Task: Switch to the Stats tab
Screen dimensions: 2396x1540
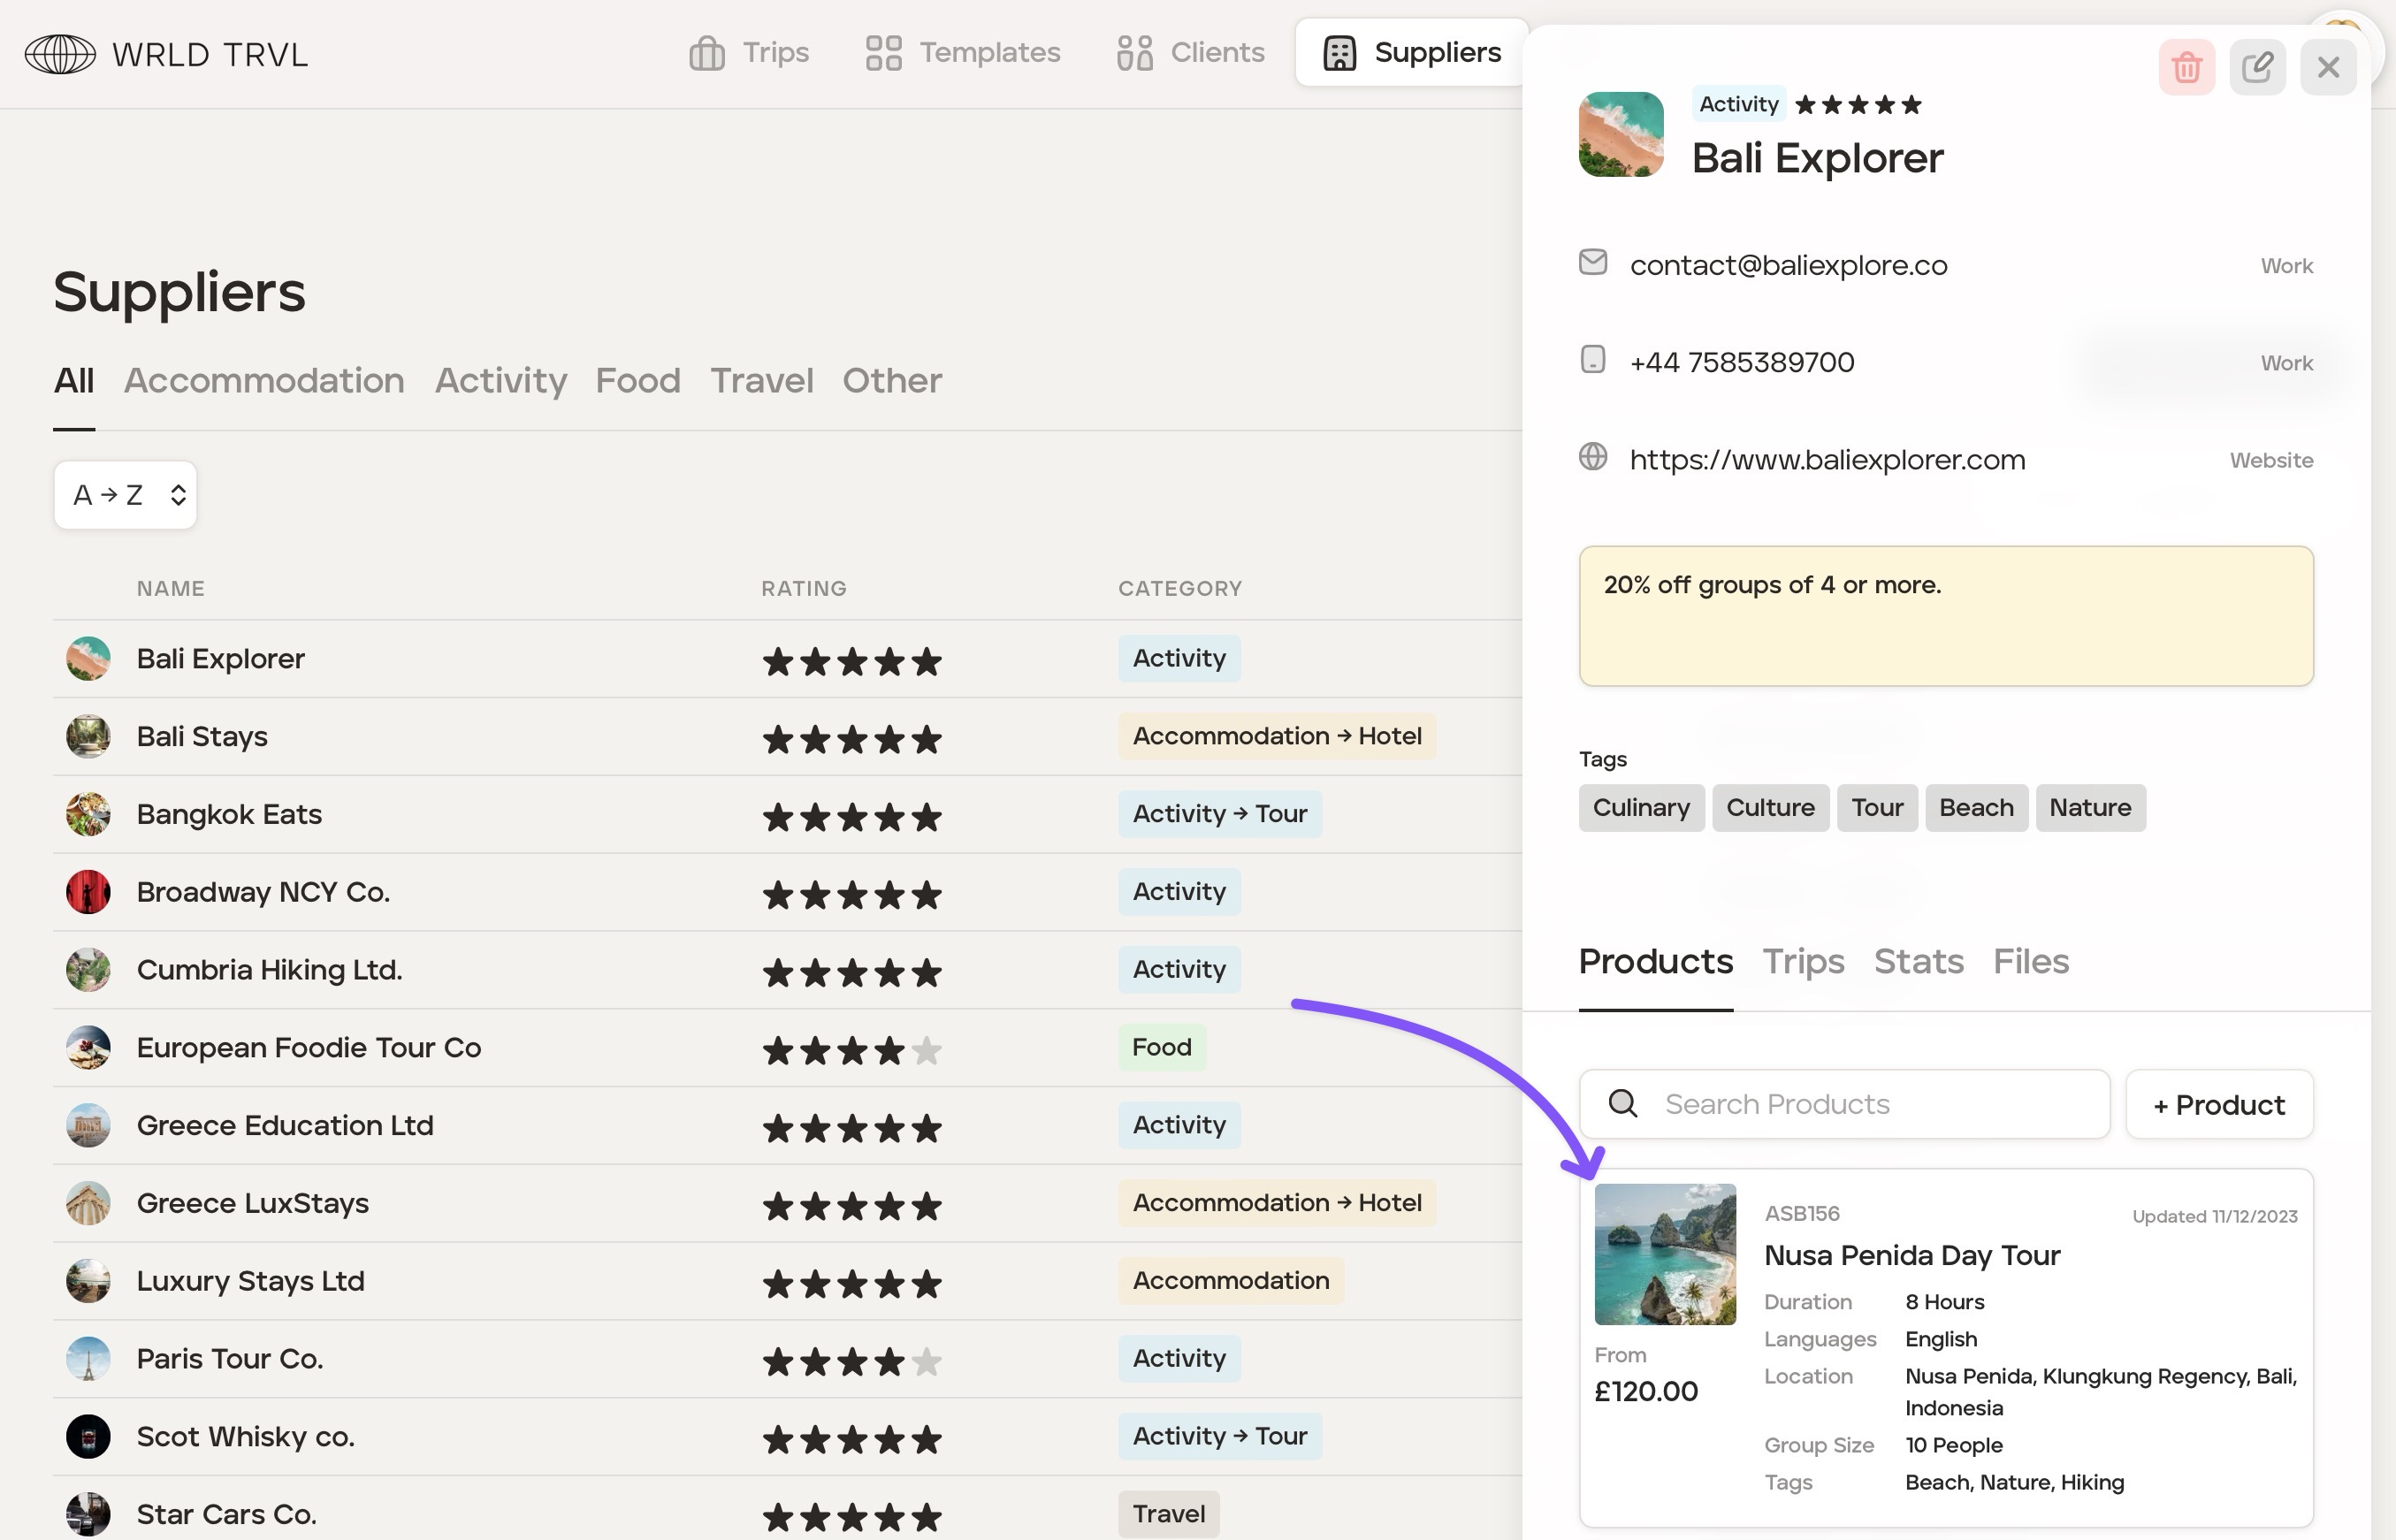Action: [1918, 961]
